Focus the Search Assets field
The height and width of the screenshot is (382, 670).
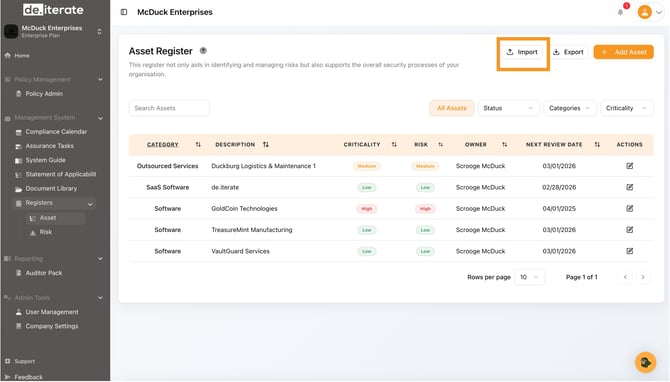[x=169, y=108]
